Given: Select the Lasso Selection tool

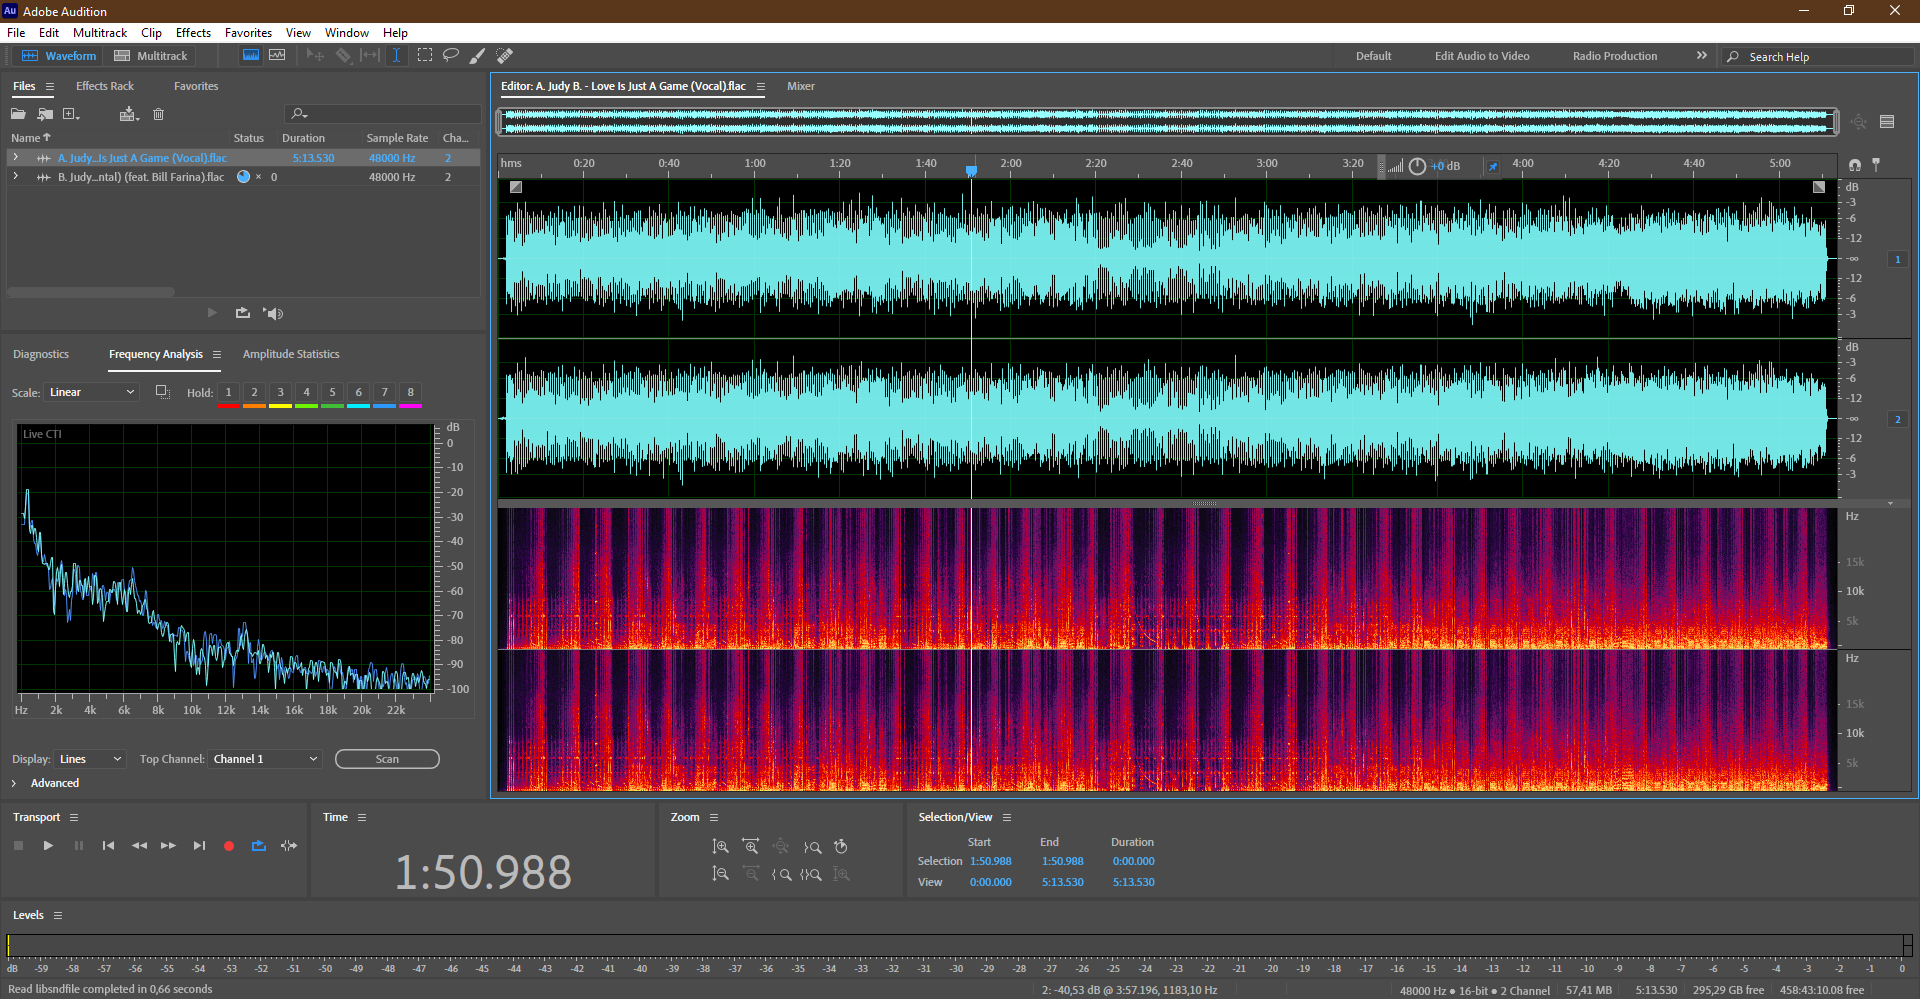Looking at the screenshot, I should pos(451,56).
